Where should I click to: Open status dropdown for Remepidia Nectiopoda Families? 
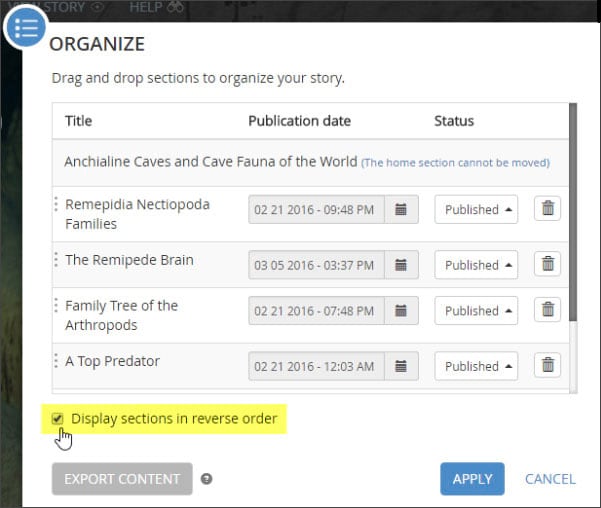(x=475, y=210)
